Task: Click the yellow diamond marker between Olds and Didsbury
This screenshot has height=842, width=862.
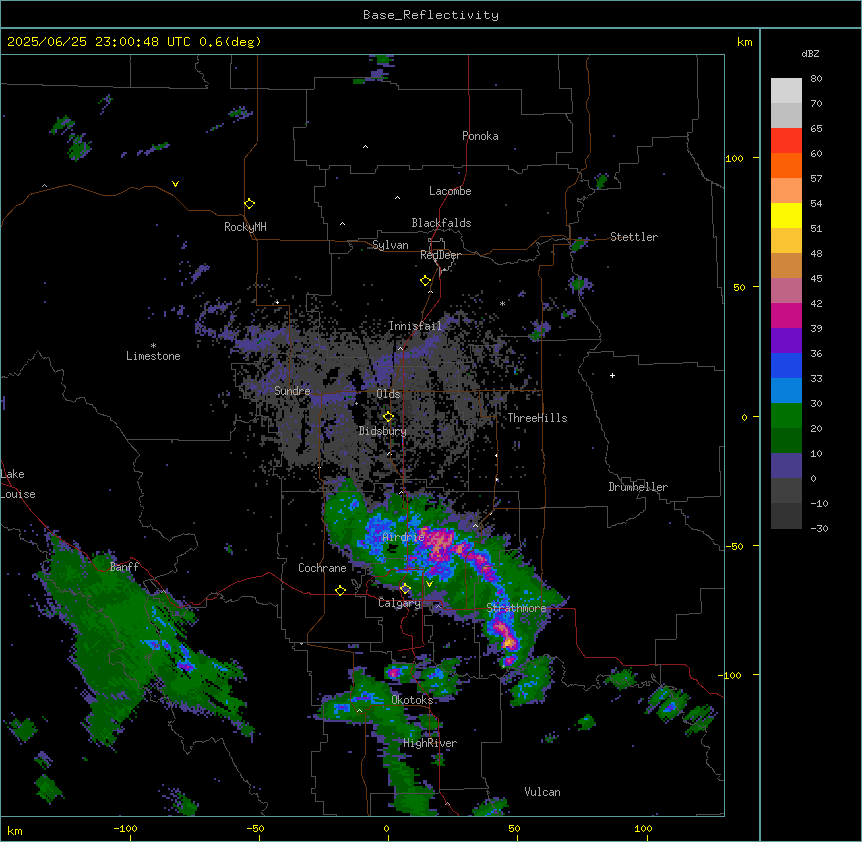Action: [x=388, y=416]
